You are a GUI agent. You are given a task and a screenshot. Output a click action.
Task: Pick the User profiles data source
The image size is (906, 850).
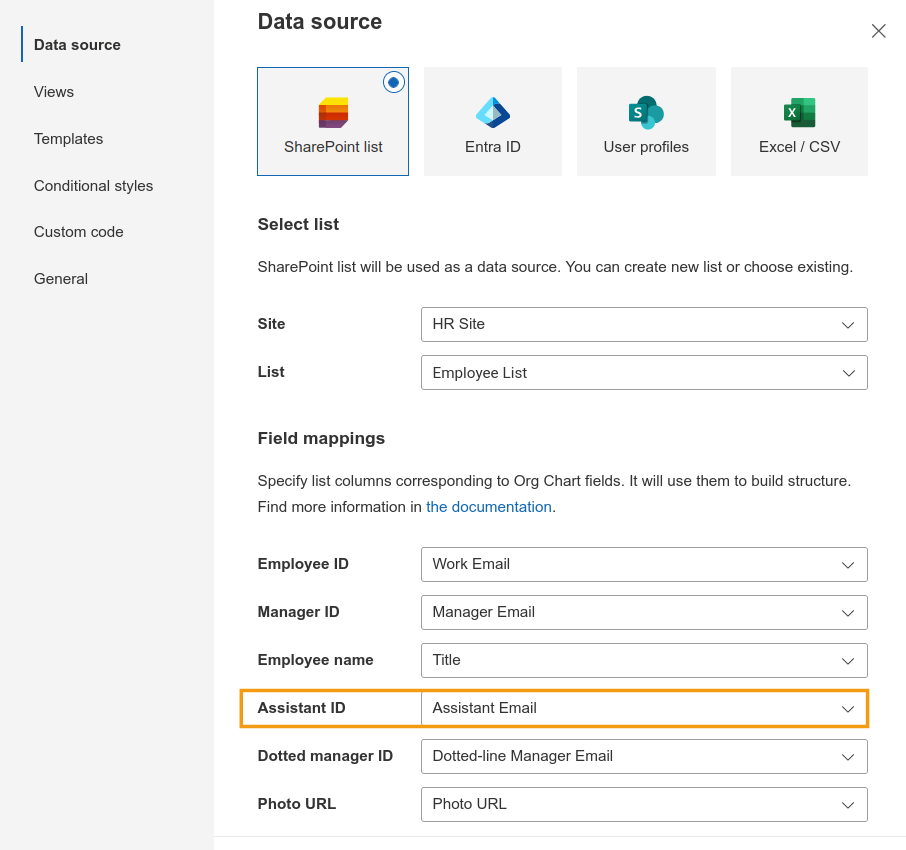pyautogui.click(x=646, y=121)
